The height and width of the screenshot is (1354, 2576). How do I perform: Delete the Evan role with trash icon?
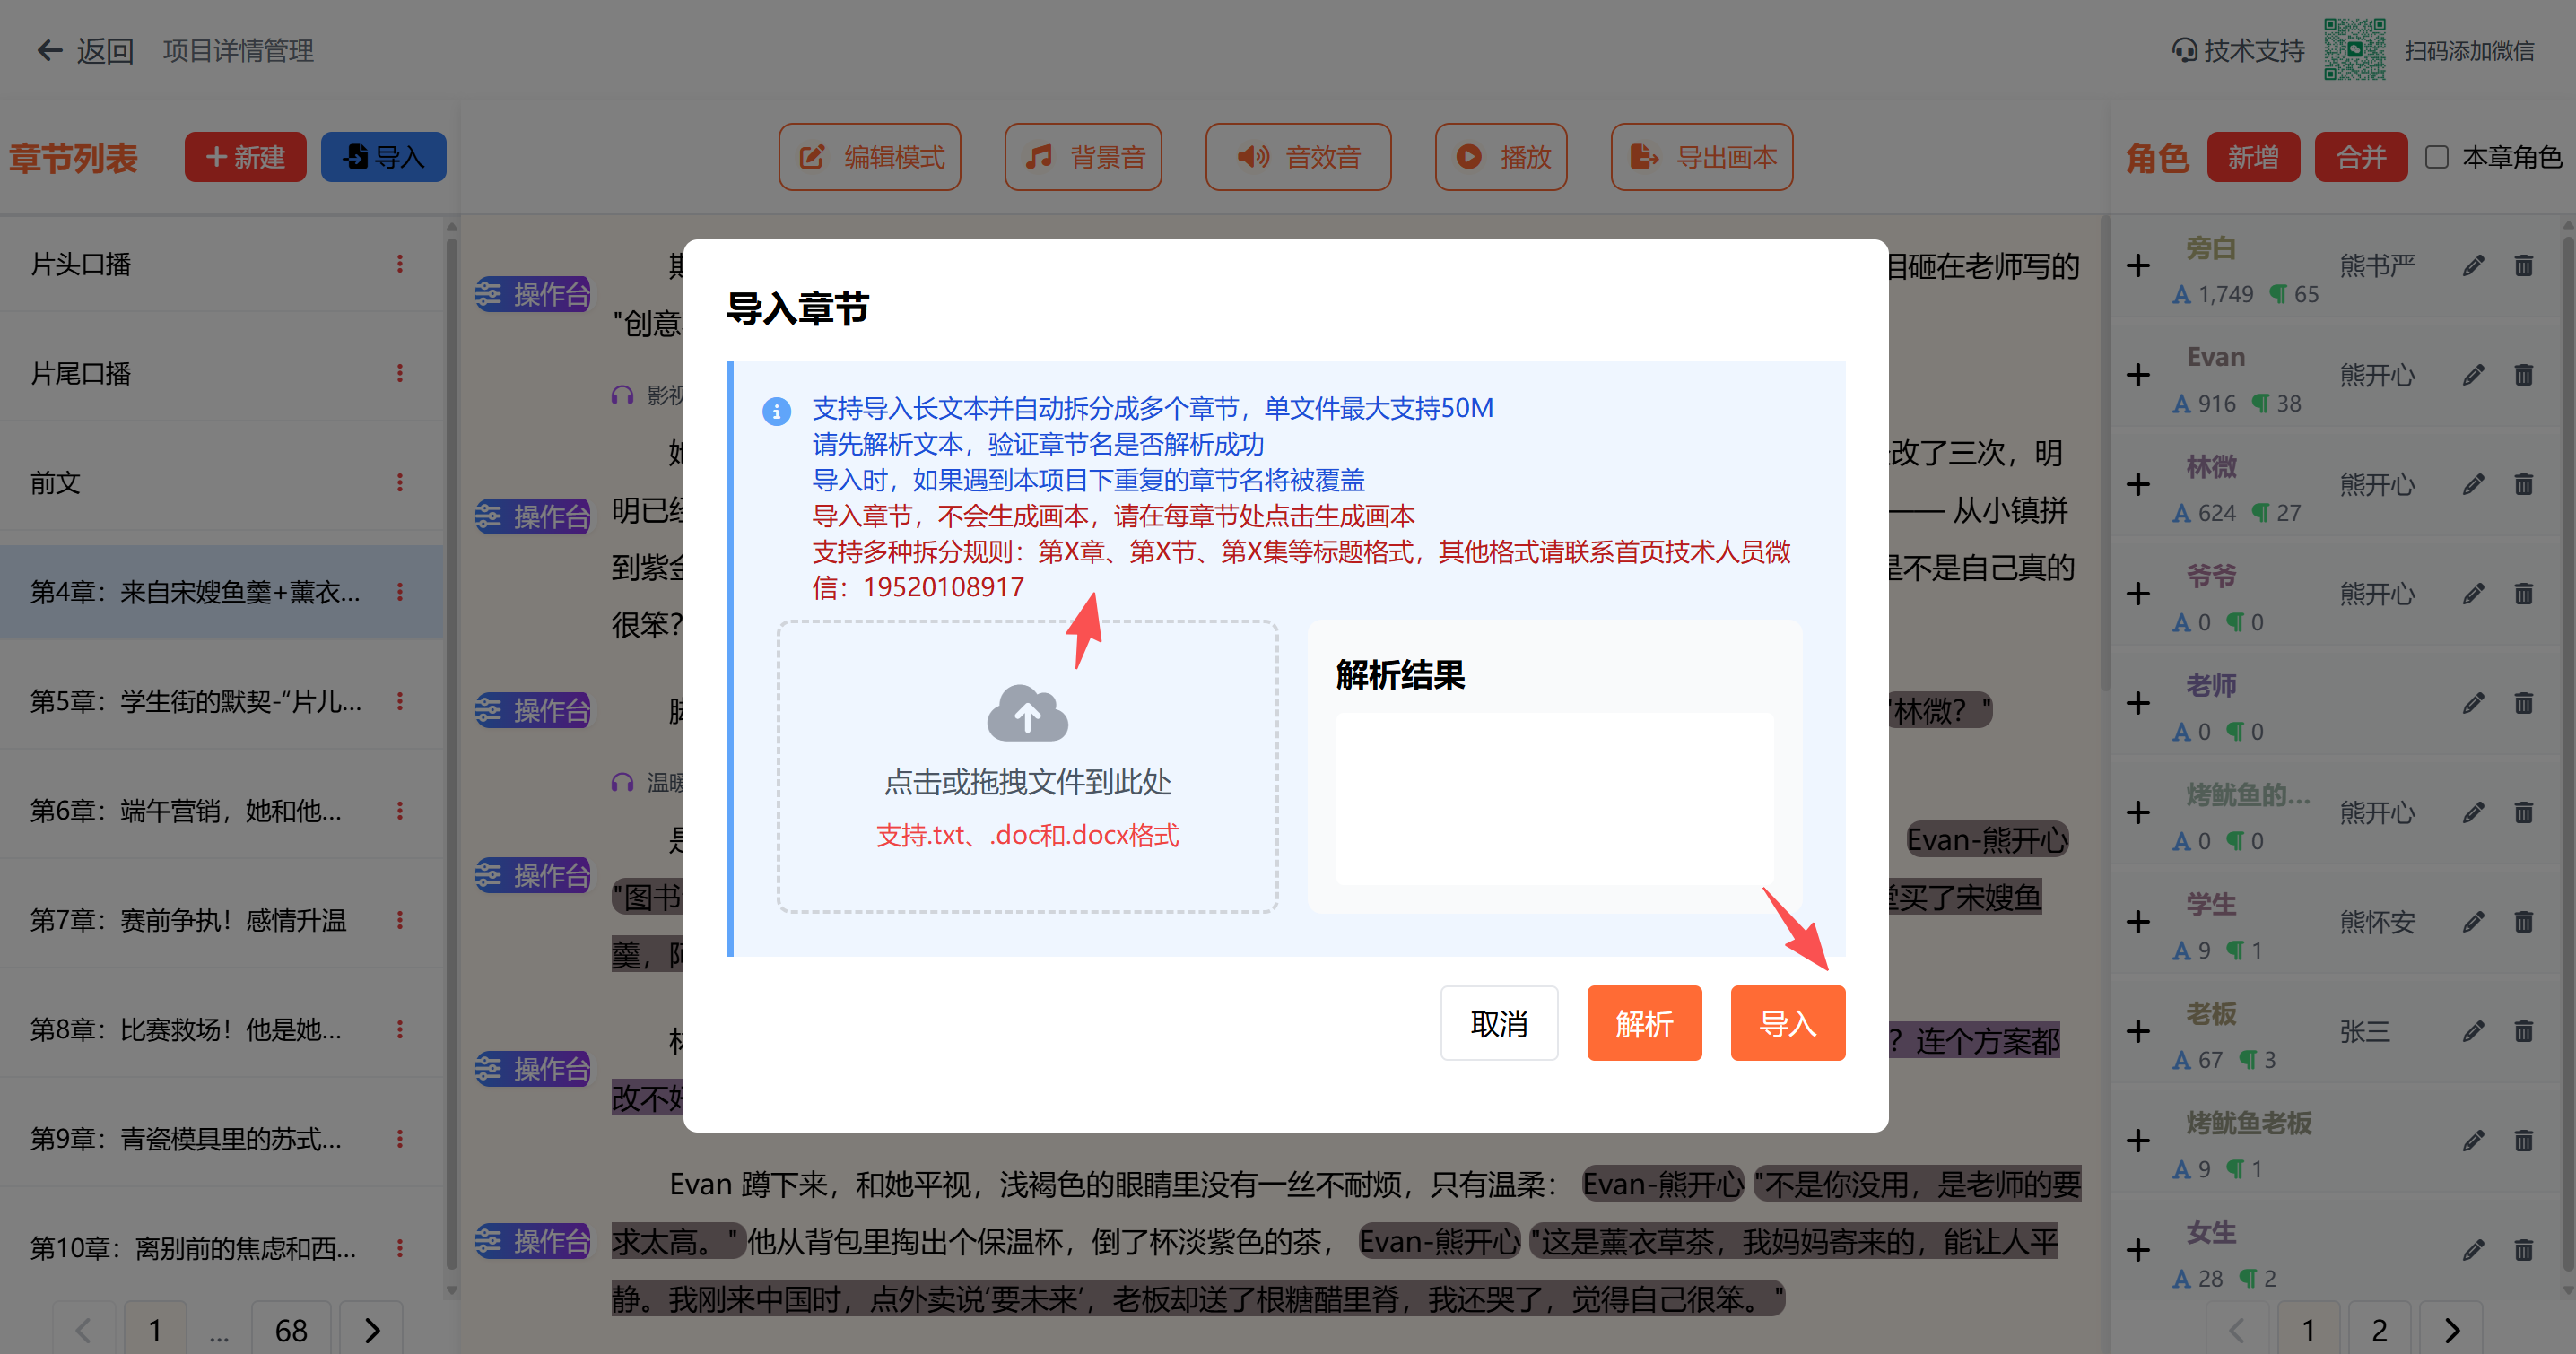2523,375
